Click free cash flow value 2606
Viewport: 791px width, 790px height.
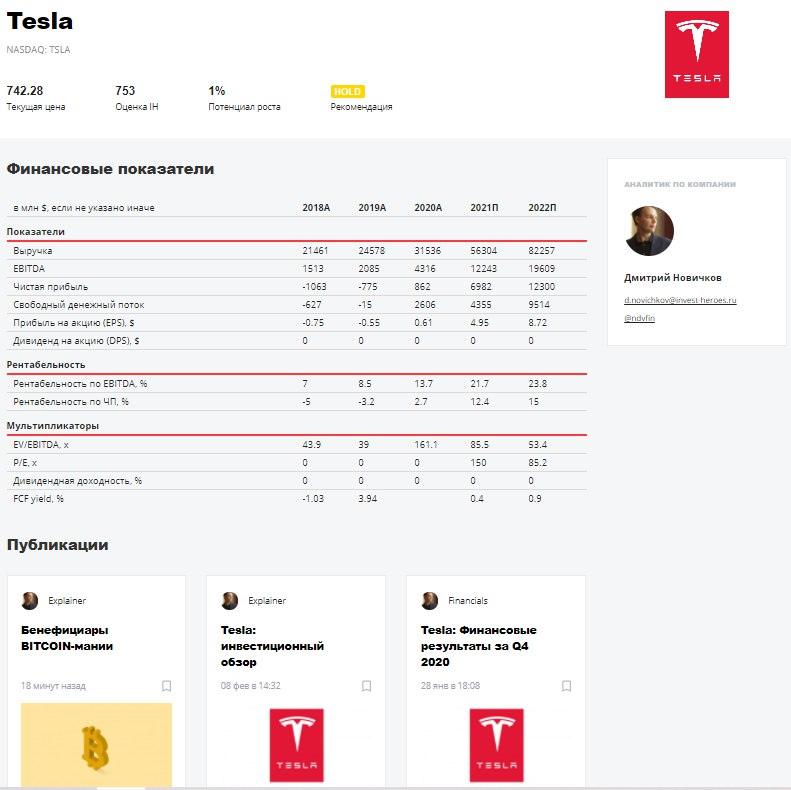click(x=425, y=305)
